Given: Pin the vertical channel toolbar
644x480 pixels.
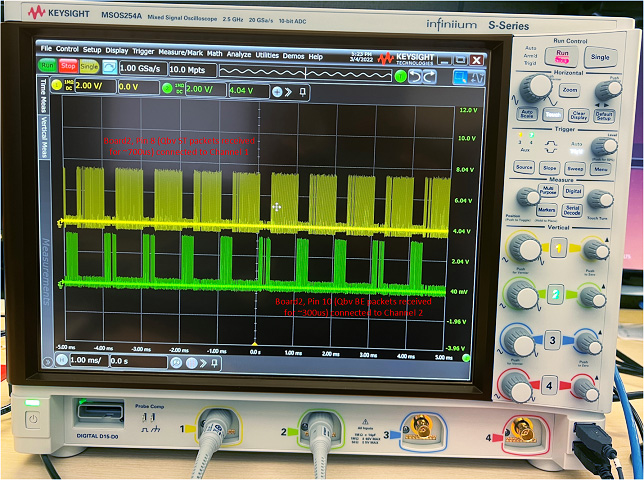Looking at the screenshot, I should click(303, 92).
